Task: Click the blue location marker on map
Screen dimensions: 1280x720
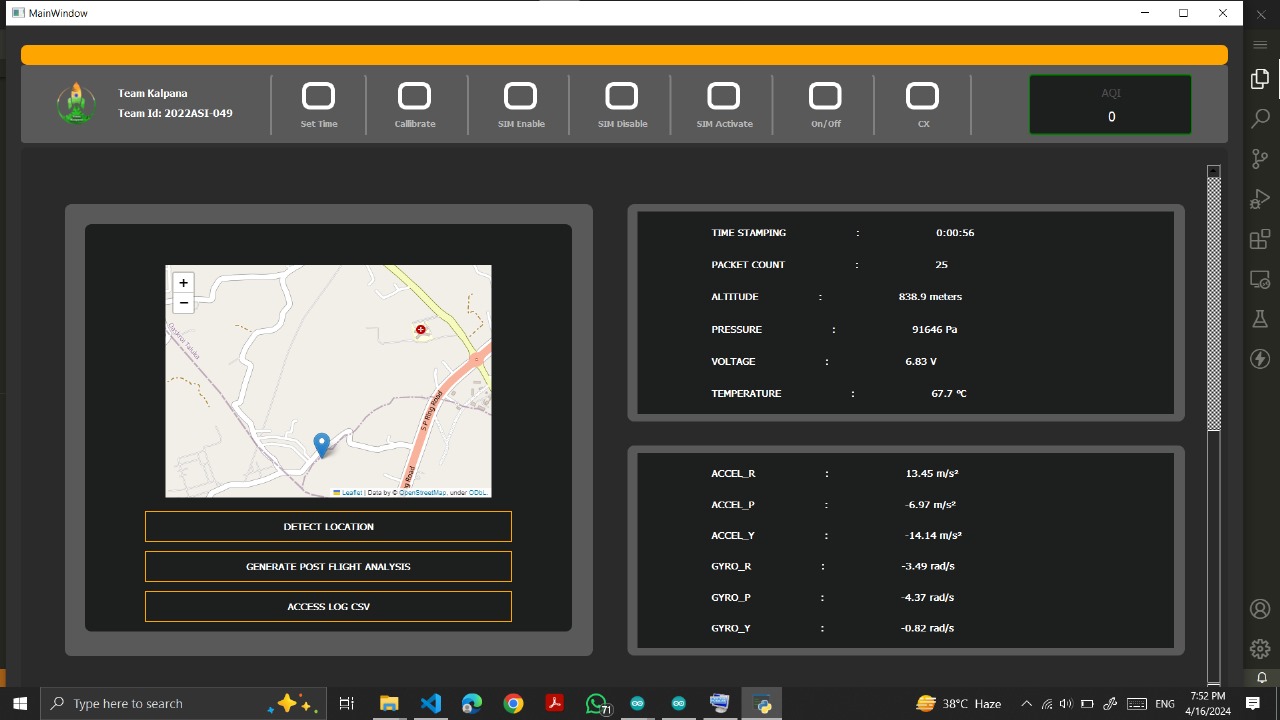Action: (x=322, y=444)
